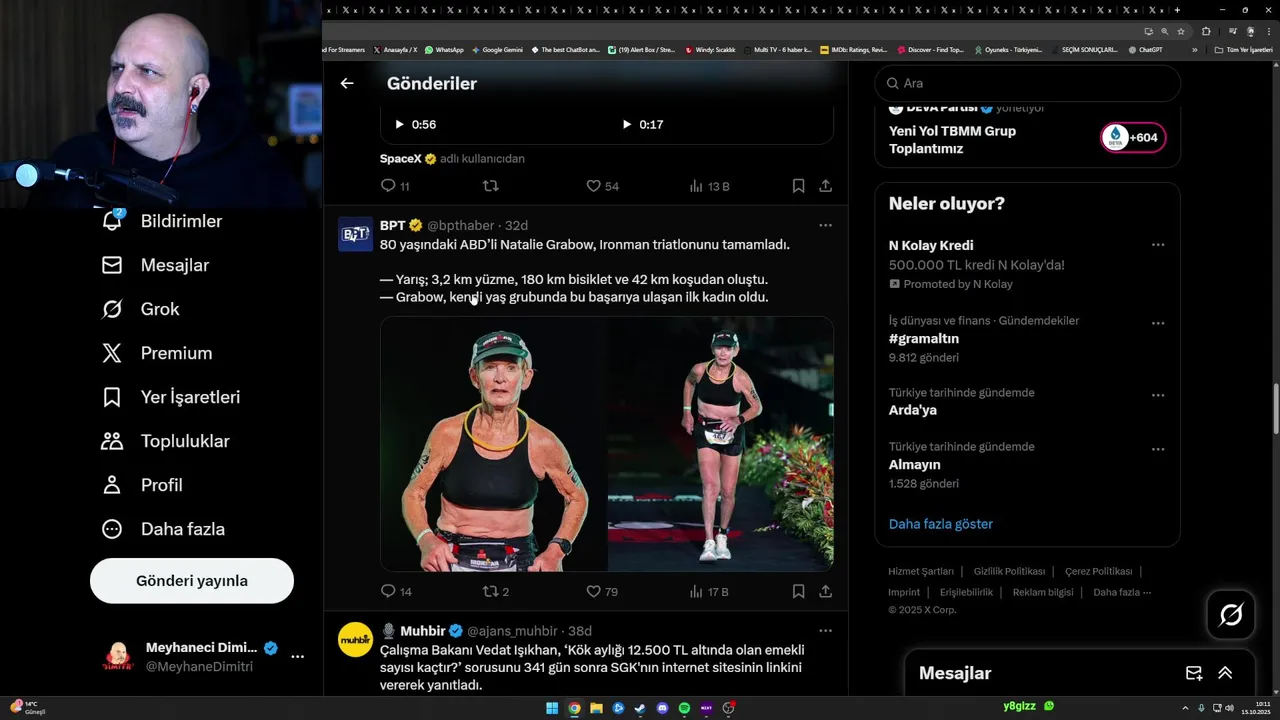Open Grok from the sidebar
Screen dimensions: 1280x720
tap(140, 309)
